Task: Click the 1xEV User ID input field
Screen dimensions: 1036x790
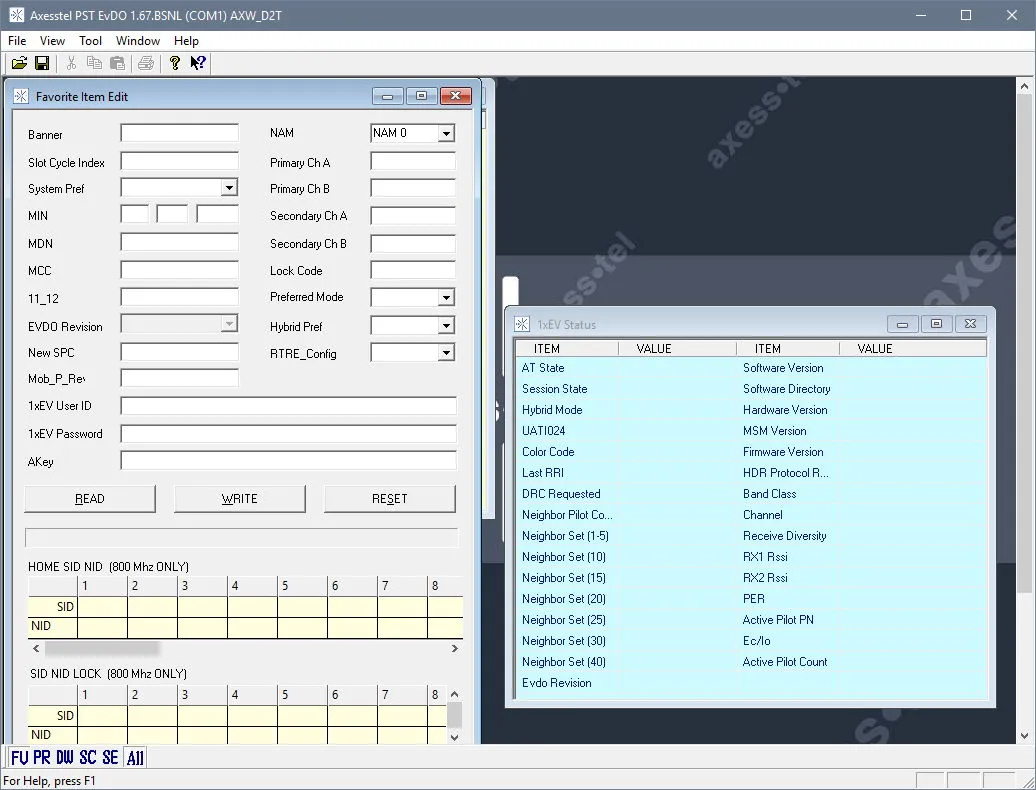Action: (288, 406)
